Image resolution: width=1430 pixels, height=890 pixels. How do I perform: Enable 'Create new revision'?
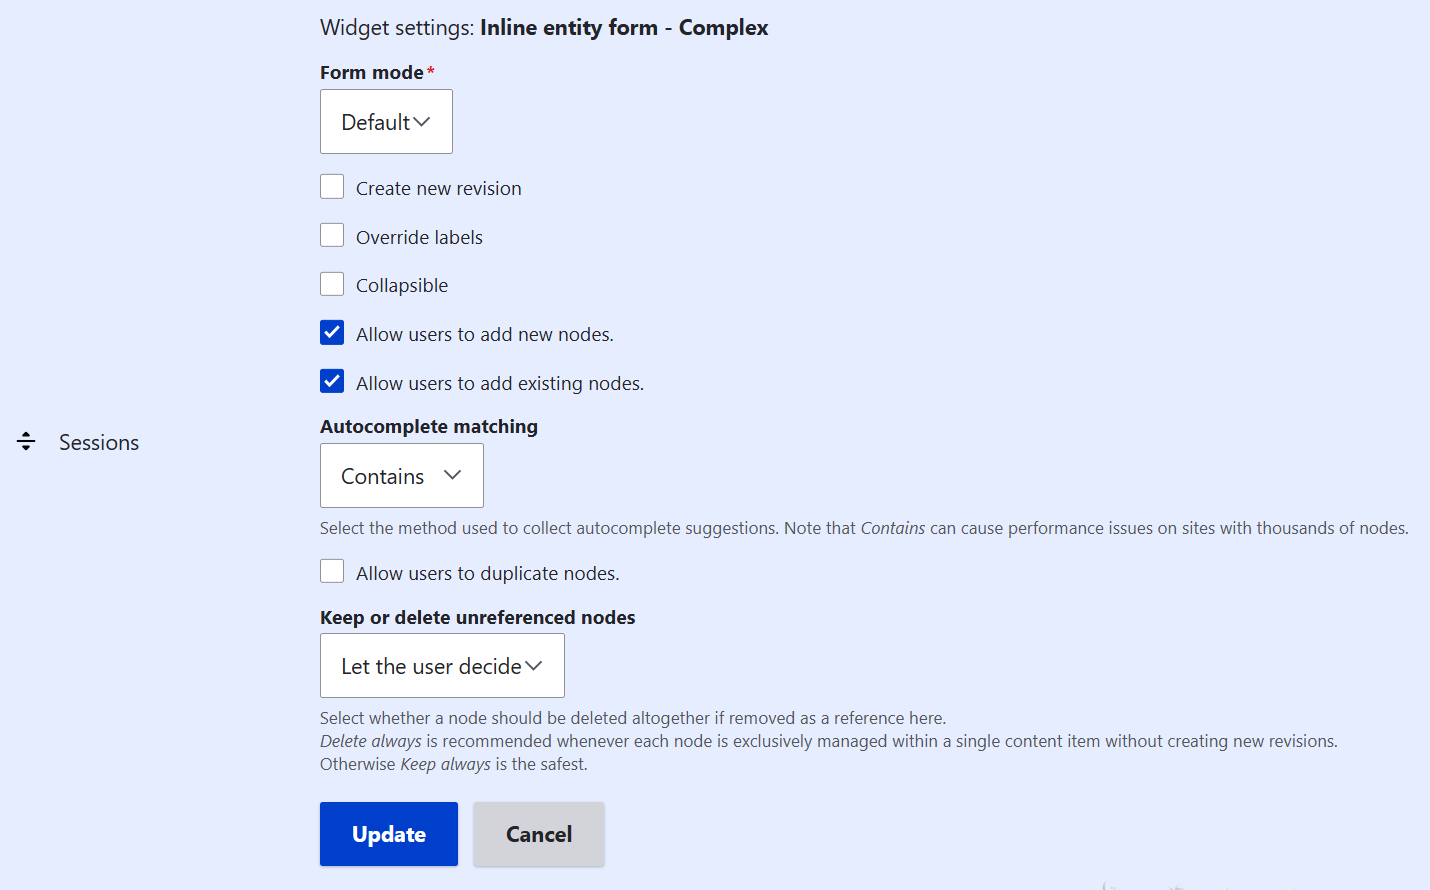(332, 186)
